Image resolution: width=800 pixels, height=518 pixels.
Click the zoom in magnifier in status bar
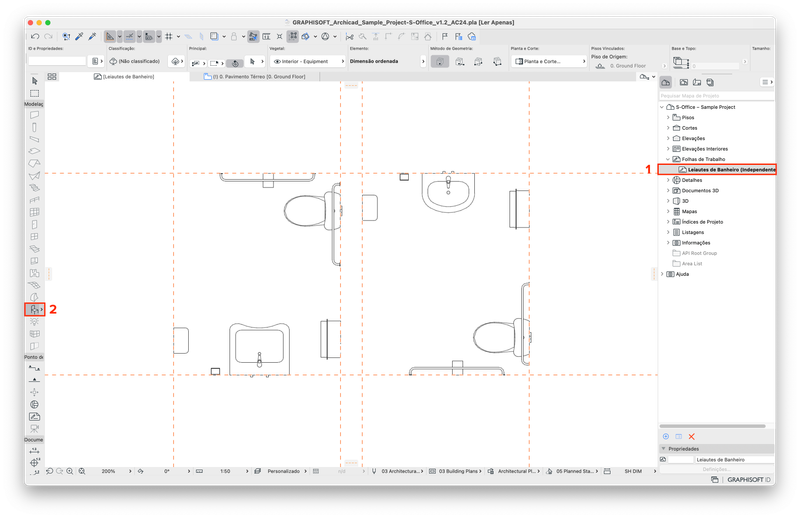pos(70,472)
